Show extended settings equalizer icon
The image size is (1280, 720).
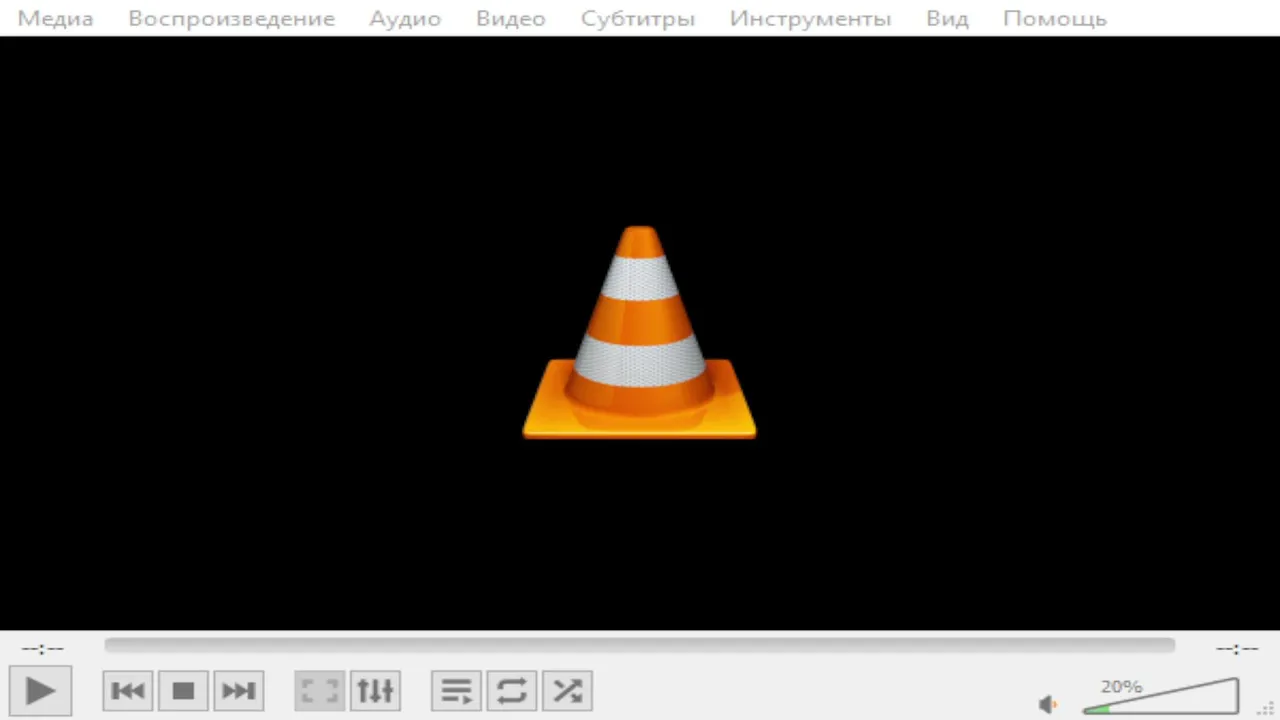click(375, 690)
